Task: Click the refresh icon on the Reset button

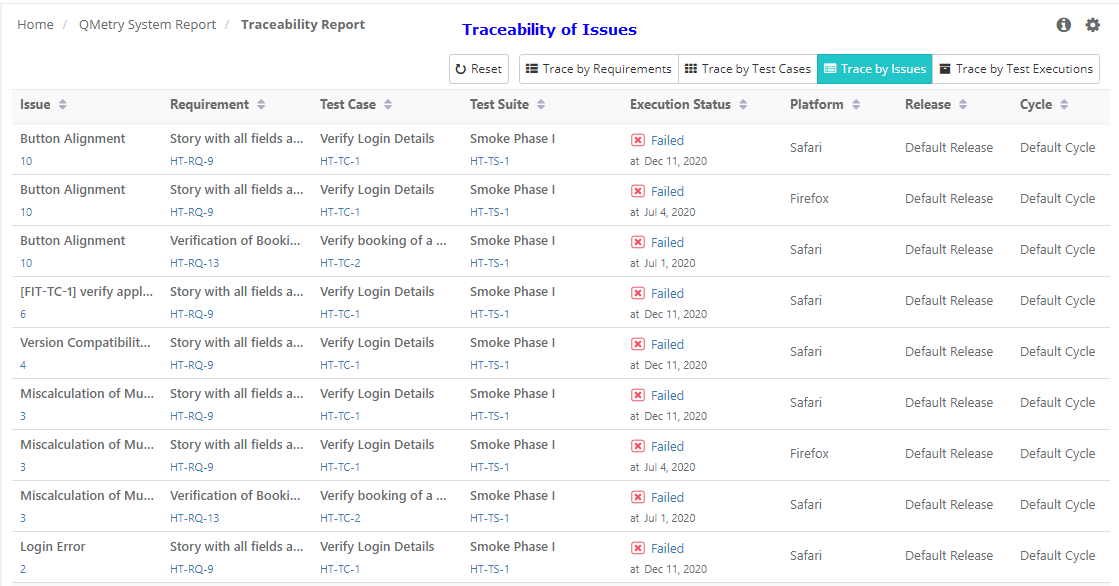Action: [462, 69]
